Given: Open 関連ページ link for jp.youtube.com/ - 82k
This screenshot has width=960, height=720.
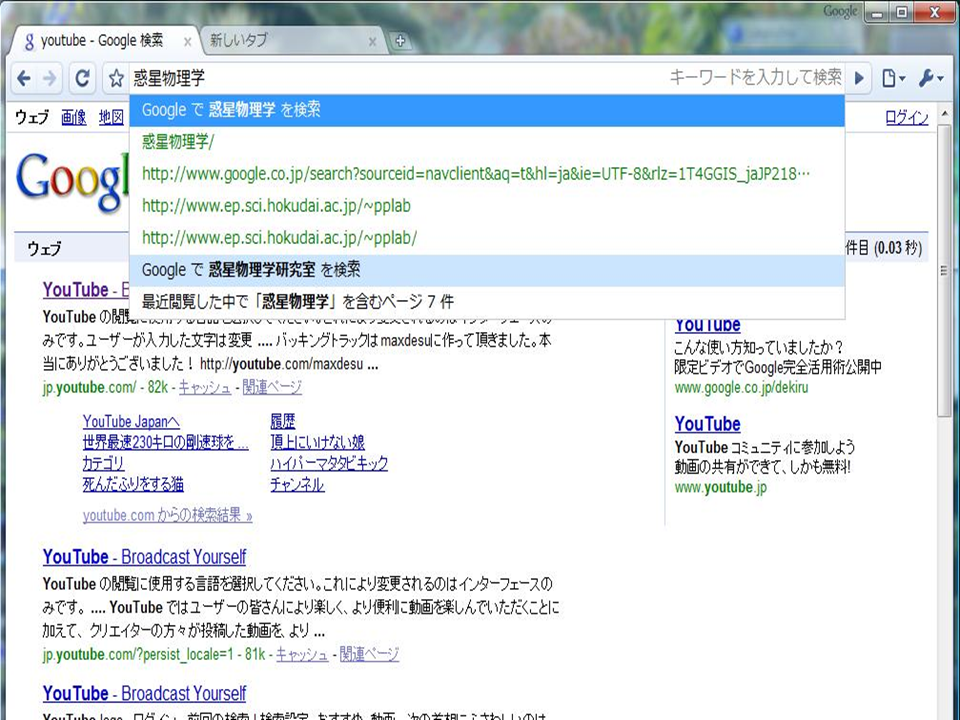Looking at the screenshot, I should click(272, 387).
